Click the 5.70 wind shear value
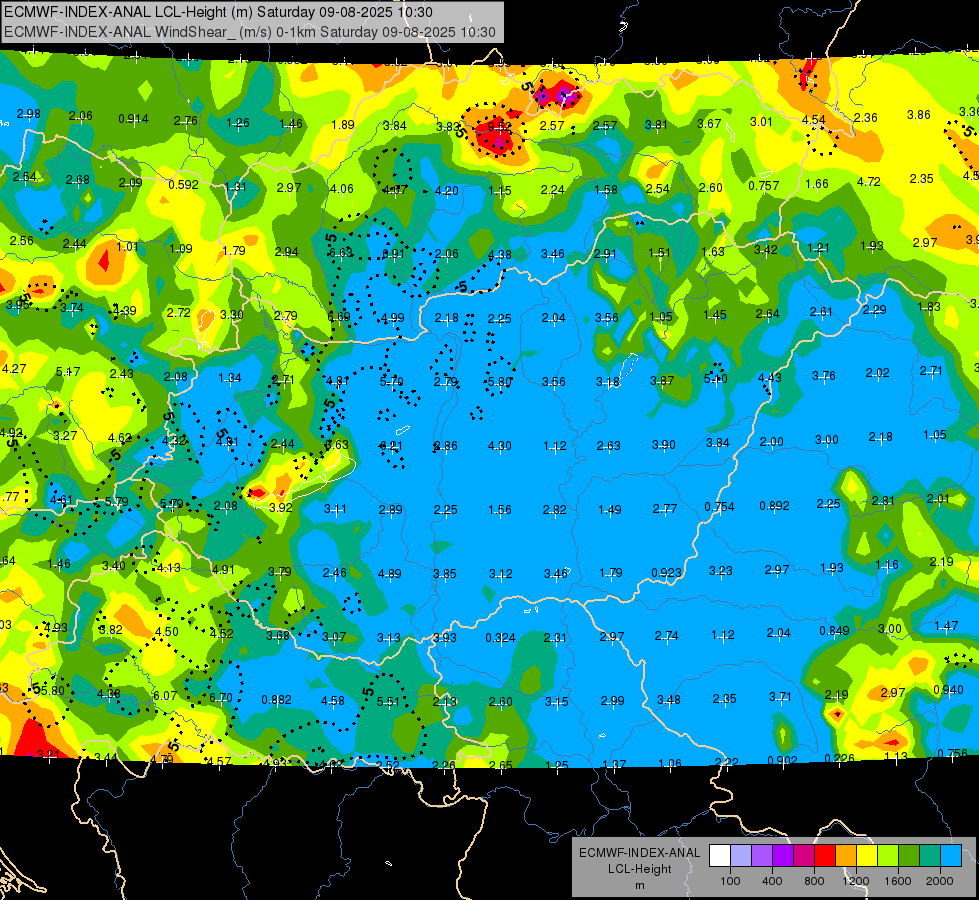This screenshot has width=979, height=900. (391, 381)
